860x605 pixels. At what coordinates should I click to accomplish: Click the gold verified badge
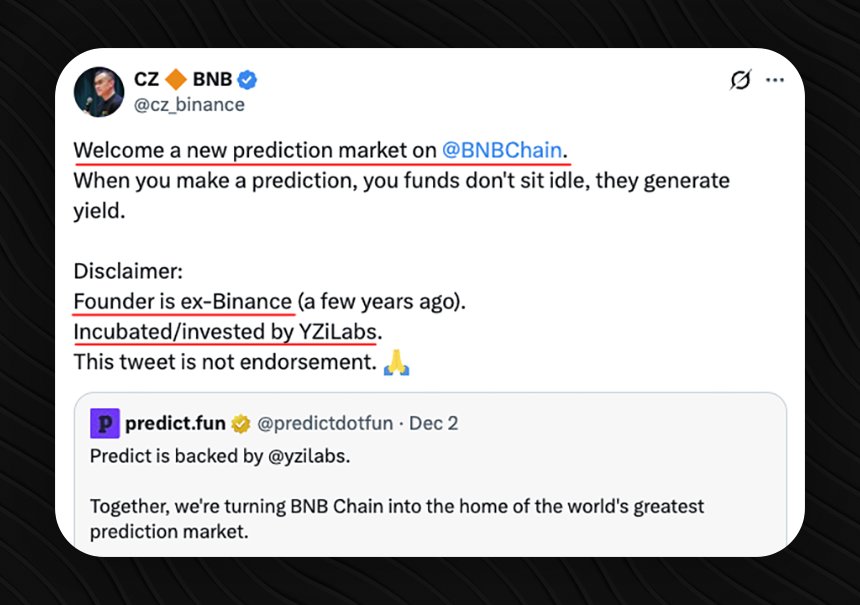(x=241, y=424)
